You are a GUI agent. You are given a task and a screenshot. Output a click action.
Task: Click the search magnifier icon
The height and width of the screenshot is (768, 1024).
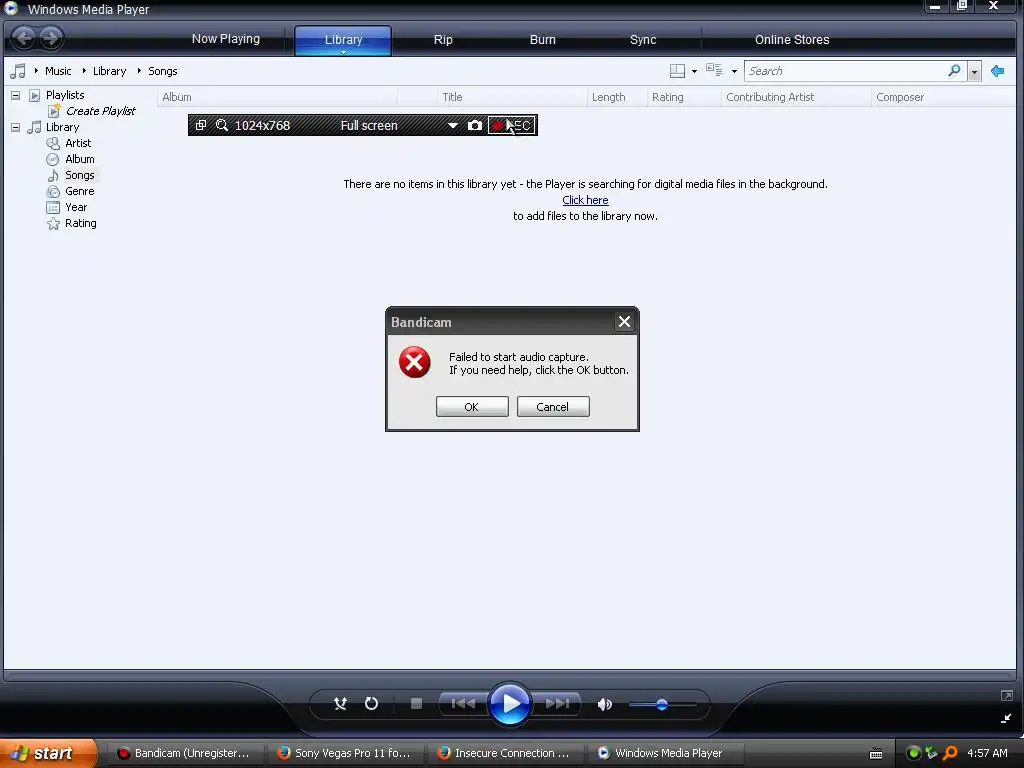[954, 70]
